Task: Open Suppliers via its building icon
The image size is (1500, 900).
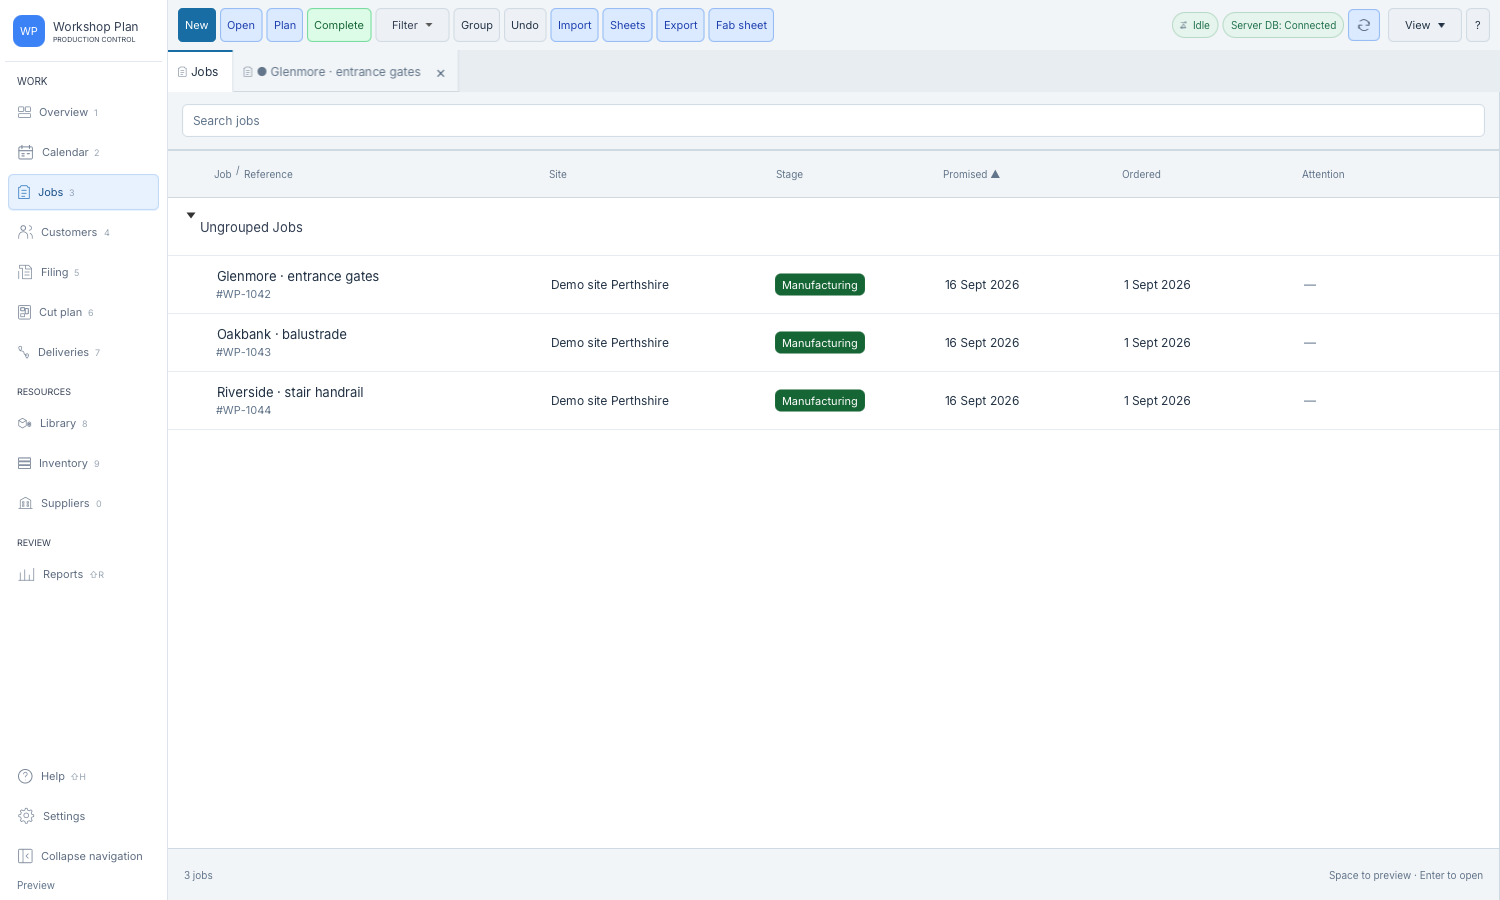Action: [x=26, y=504]
